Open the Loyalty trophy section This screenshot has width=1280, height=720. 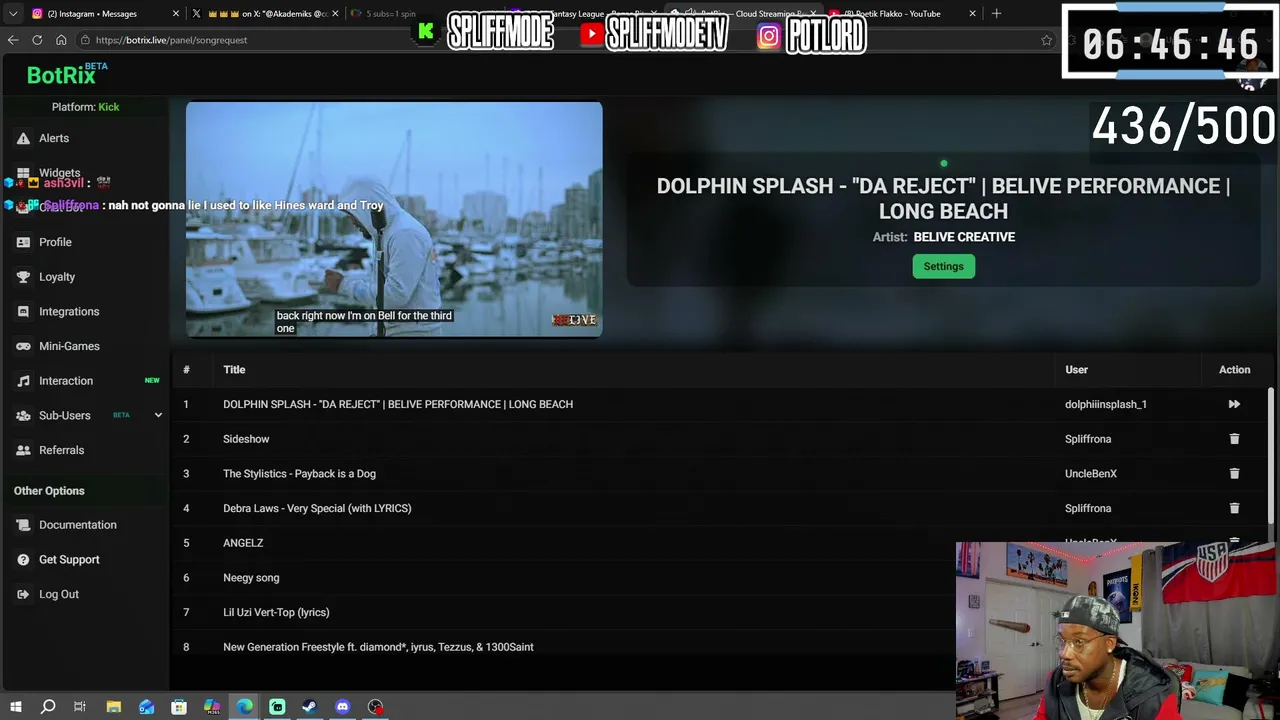click(57, 277)
